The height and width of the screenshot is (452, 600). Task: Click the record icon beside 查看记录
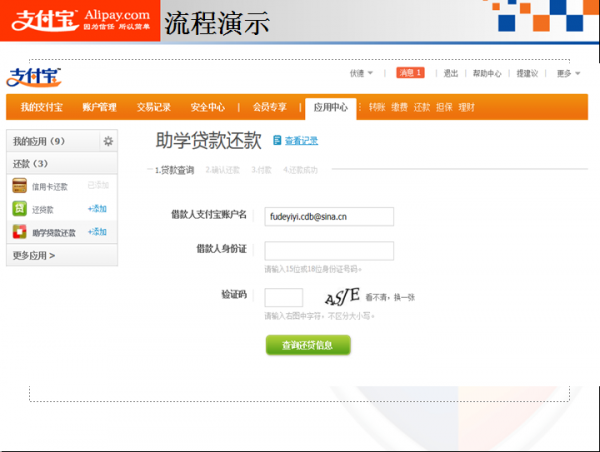tap(277, 140)
